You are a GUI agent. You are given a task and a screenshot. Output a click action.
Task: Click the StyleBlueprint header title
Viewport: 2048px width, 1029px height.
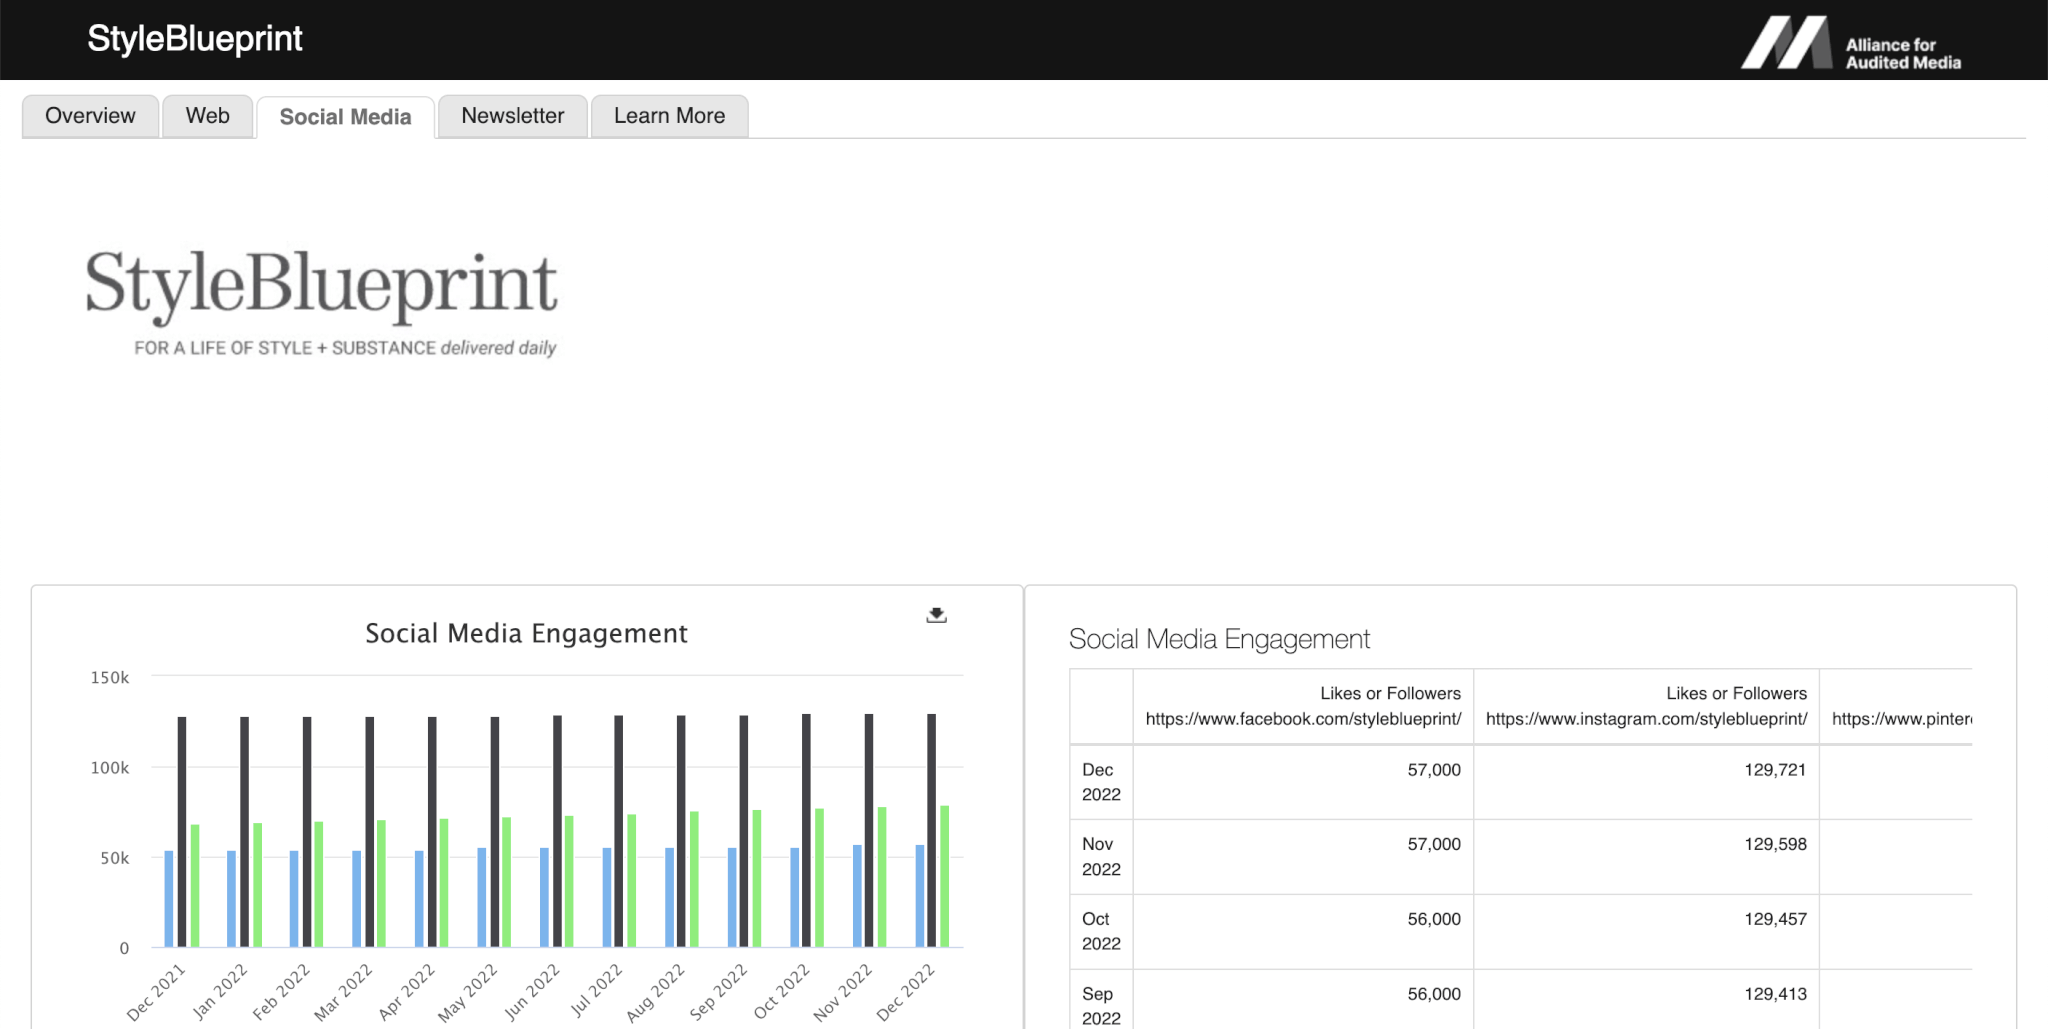pos(195,39)
